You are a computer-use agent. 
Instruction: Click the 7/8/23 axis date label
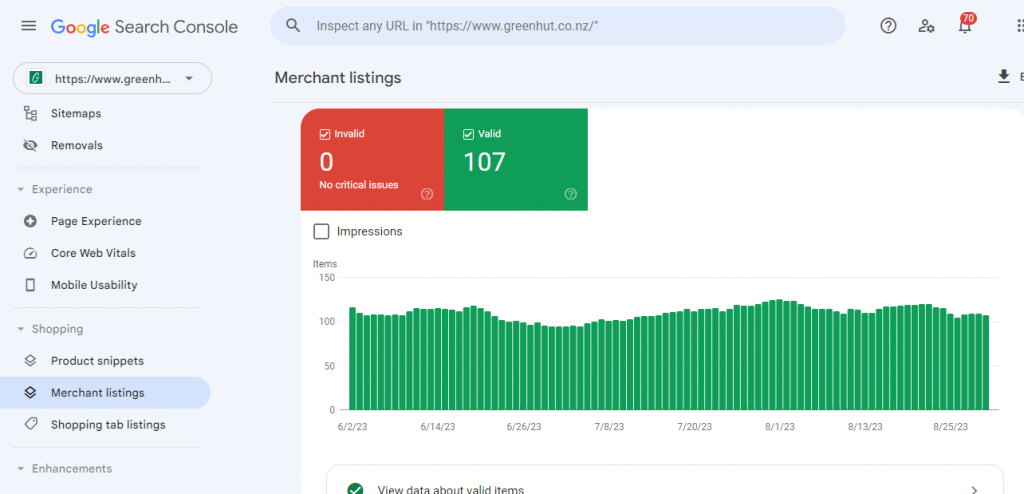pos(609,427)
